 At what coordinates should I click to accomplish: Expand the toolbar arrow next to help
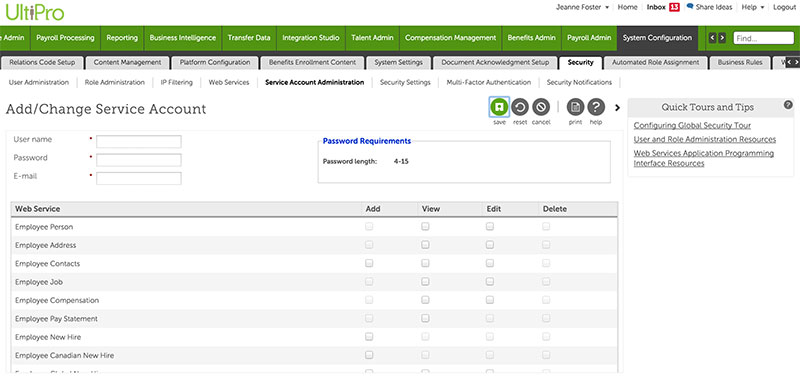point(617,108)
